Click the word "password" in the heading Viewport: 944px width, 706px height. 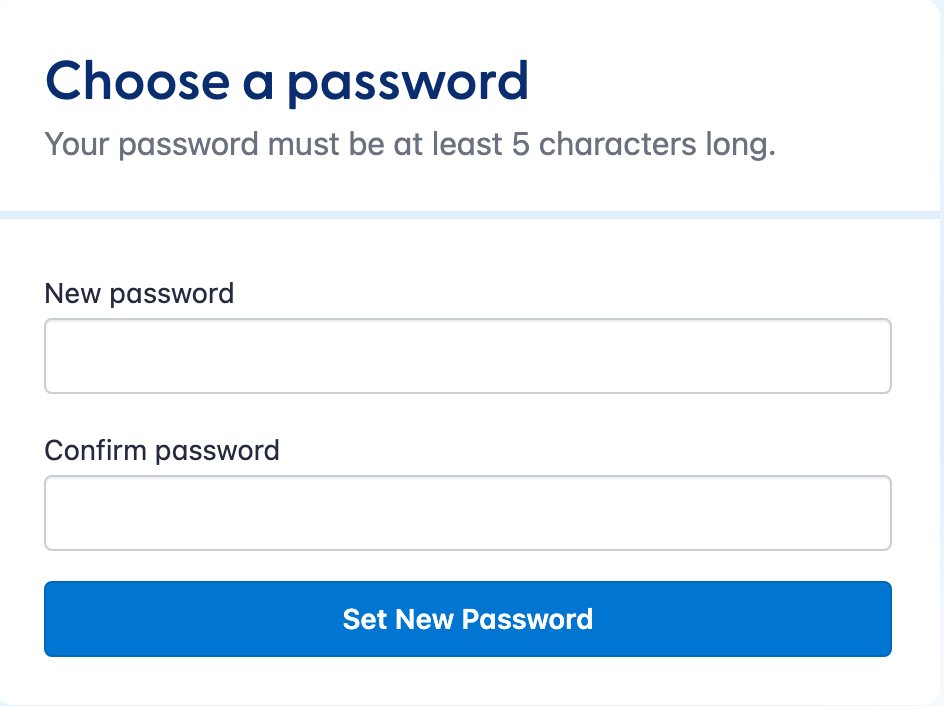click(x=408, y=83)
